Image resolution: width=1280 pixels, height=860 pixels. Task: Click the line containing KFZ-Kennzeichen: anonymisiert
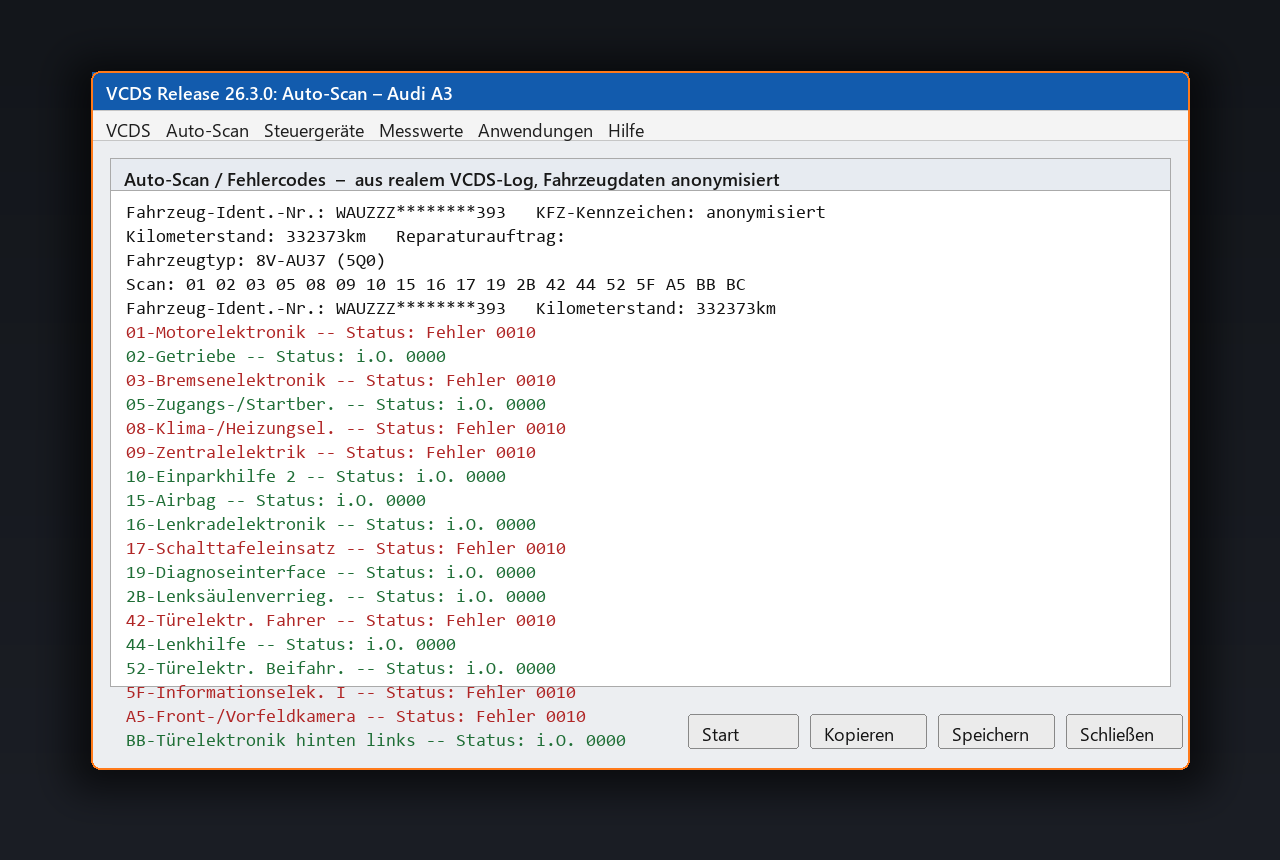click(x=476, y=212)
